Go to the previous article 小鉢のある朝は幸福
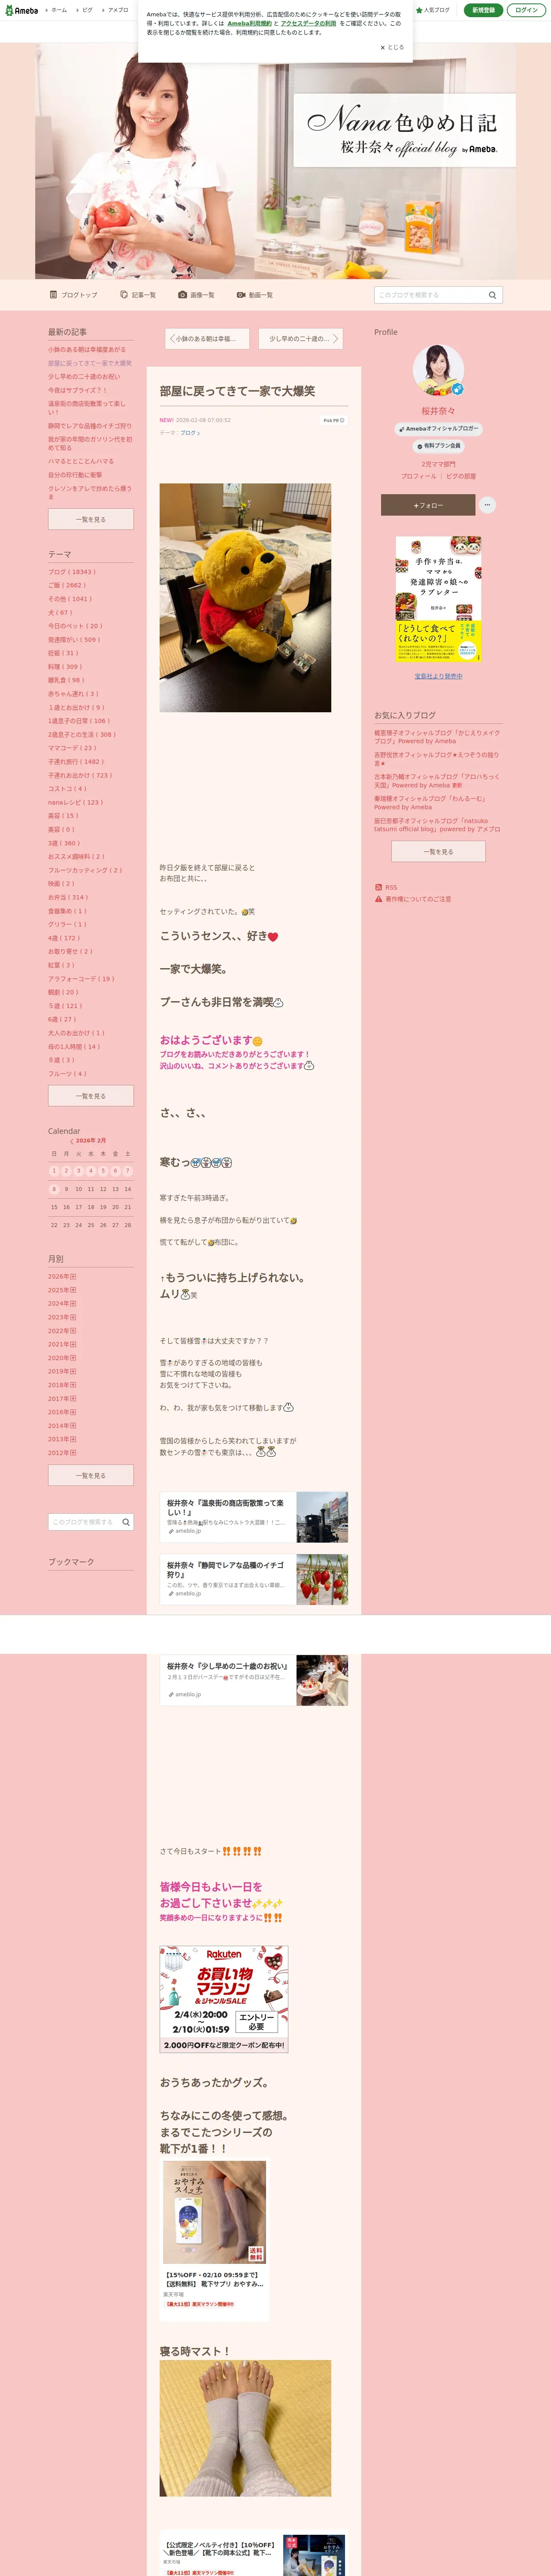551x2576 pixels. (x=207, y=339)
